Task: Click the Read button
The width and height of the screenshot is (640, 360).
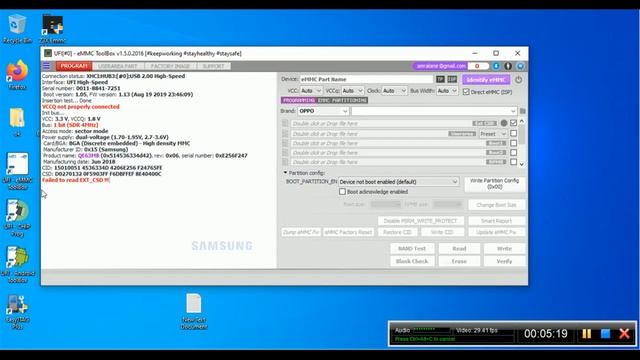Action: [x=459, y=249]
